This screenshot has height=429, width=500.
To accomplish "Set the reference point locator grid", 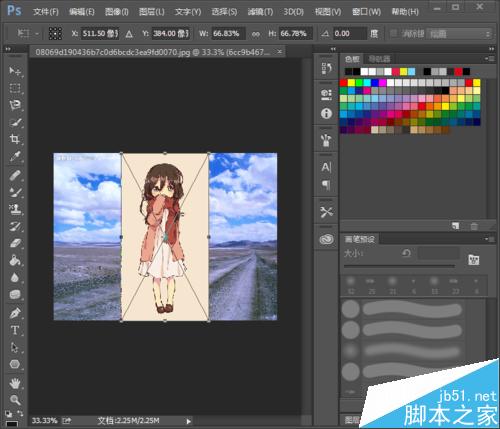I will (55, 33).
